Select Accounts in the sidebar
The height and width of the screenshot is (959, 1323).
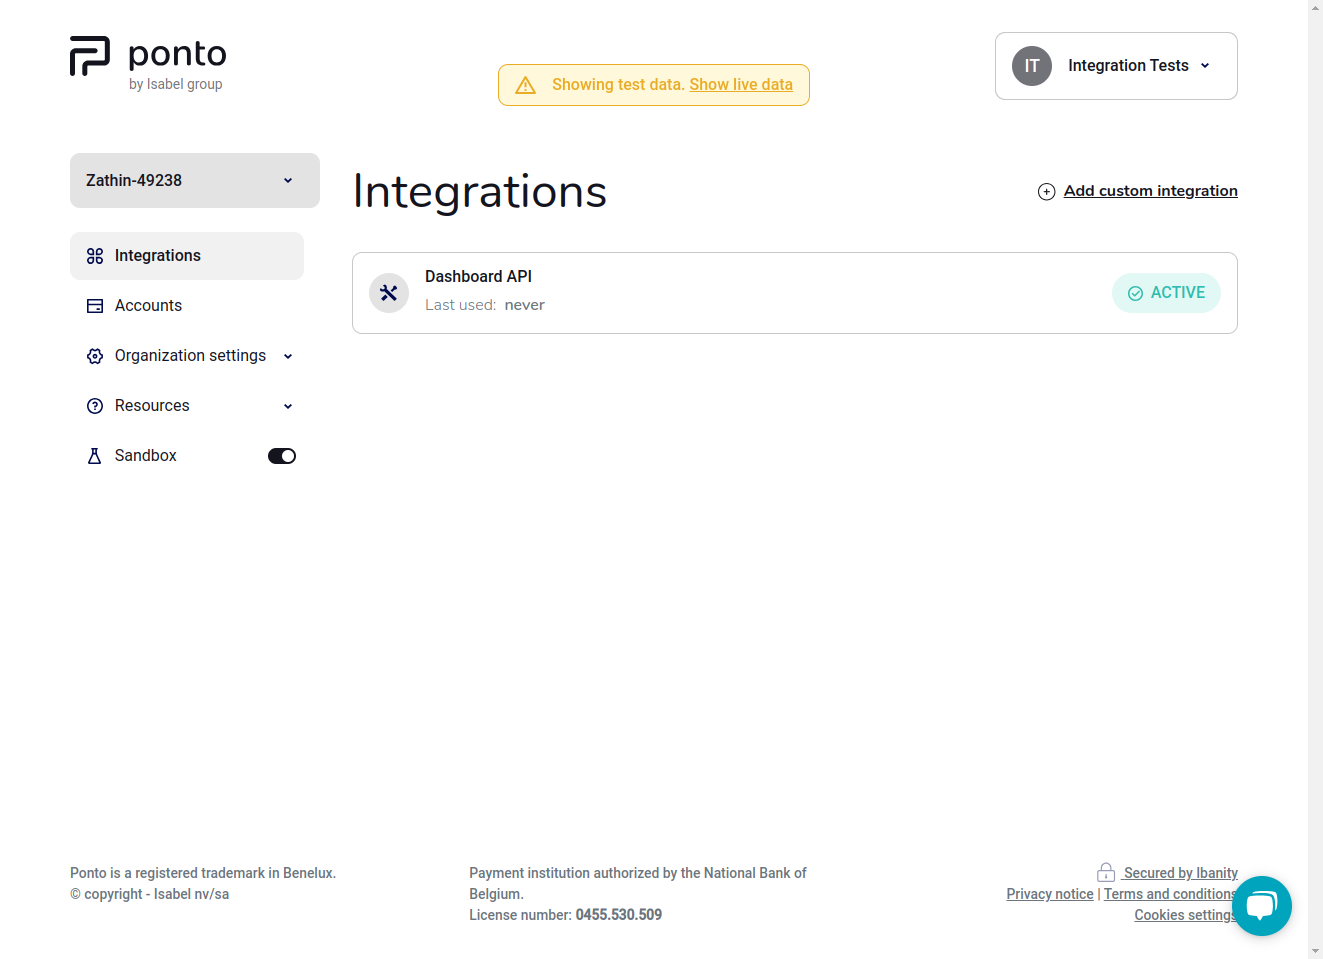[148, 305]
